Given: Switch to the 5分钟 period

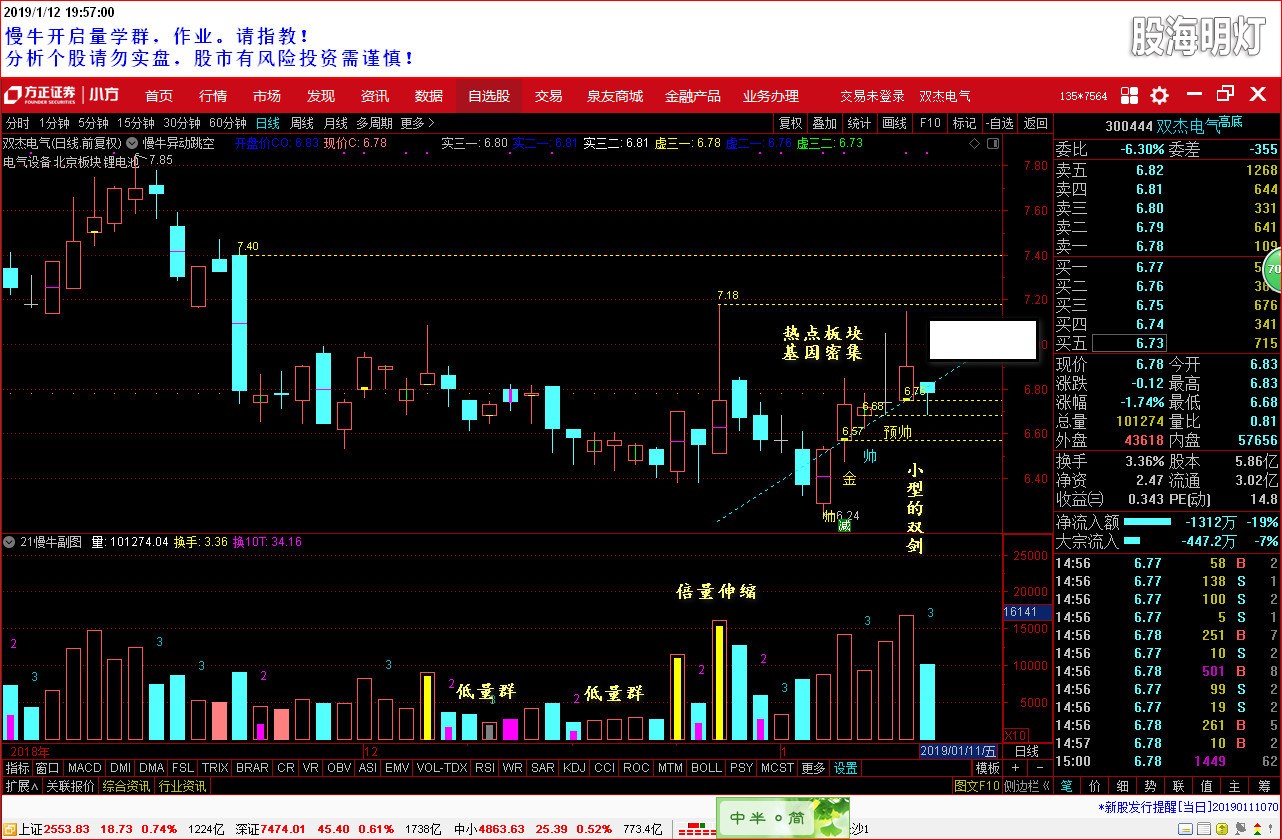Looking at the screenshot, I should pos(93,123).
